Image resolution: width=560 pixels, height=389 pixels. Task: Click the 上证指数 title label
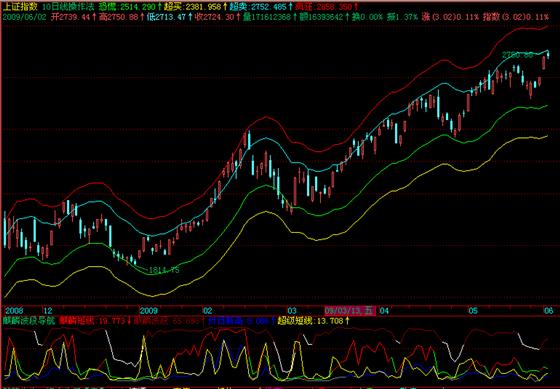click(x=19, y=6)
